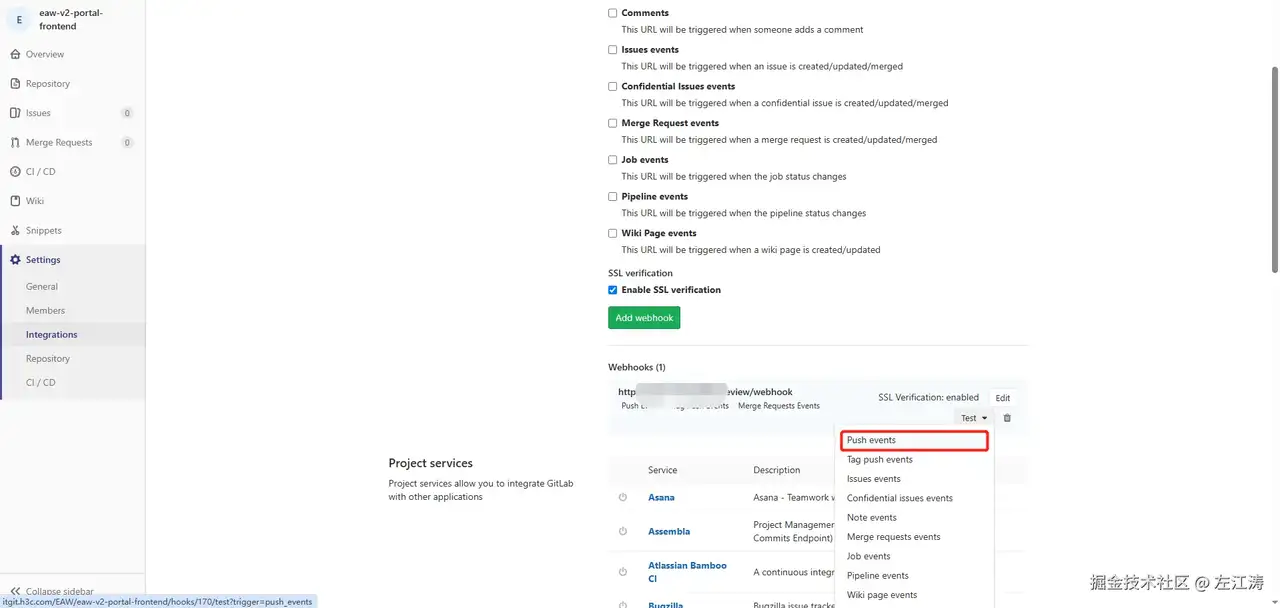Click the Settings gear icon
Image resolution: width=1280 pixels, height=608 pixels.
pyautogui.click(x=15, y=260)
